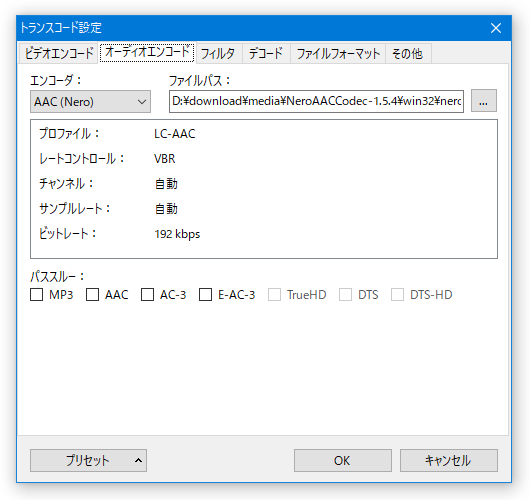Viewport: 530px width, 500px height.
Task: Go to the デコード tab
Action: click(x=266, y=53)
